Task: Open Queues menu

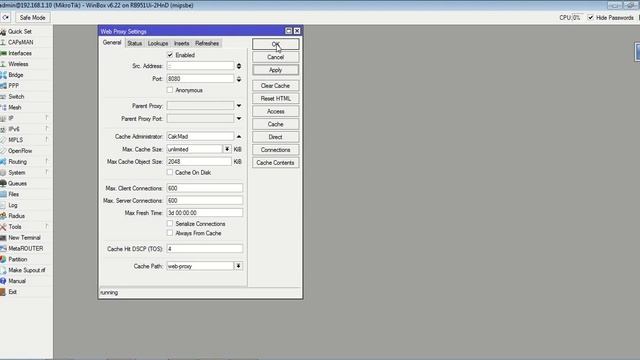Action: 17,183
